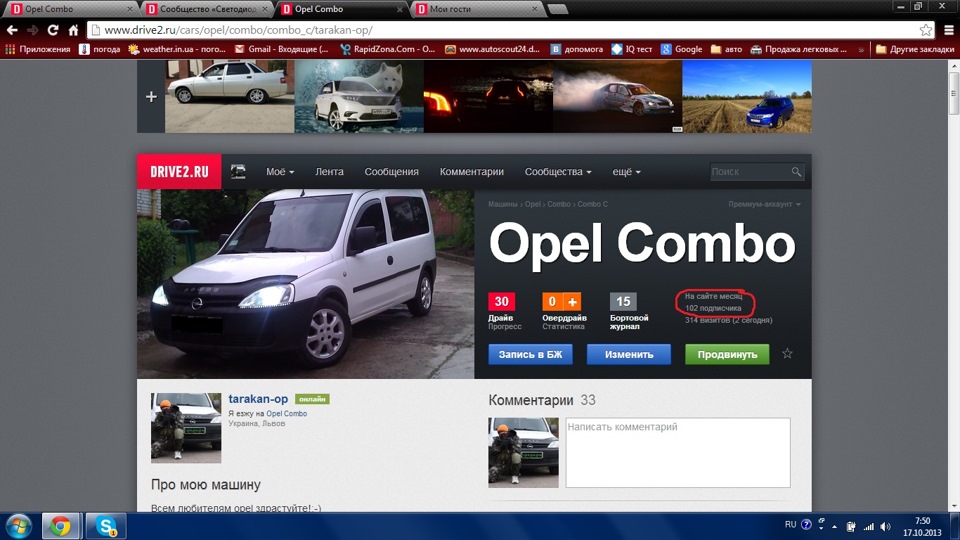Image resolution: width=960 pixels, height=540 pixels.
Task: Open the Windows Start button
Action: click(19, 526)
